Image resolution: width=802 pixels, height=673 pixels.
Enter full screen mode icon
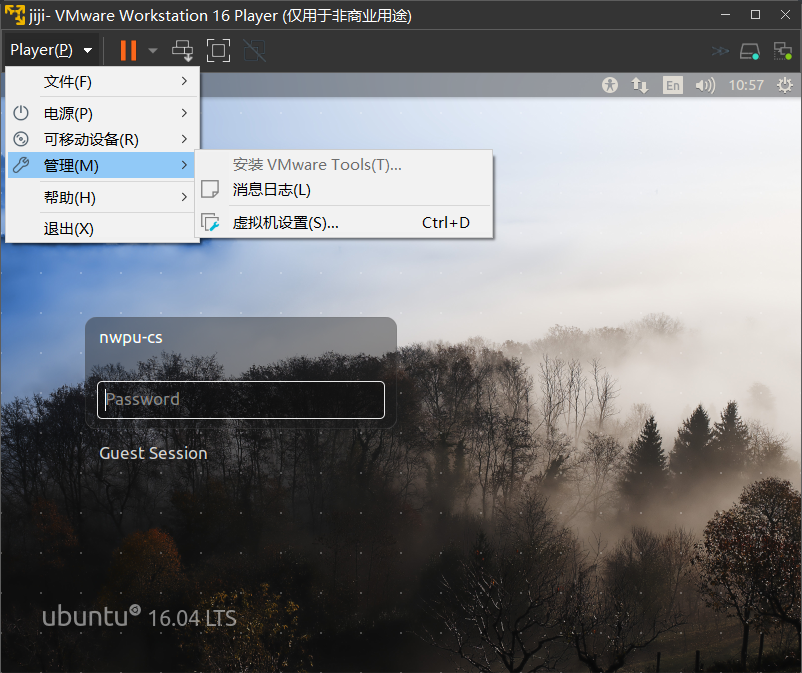[x=218, y=50]
